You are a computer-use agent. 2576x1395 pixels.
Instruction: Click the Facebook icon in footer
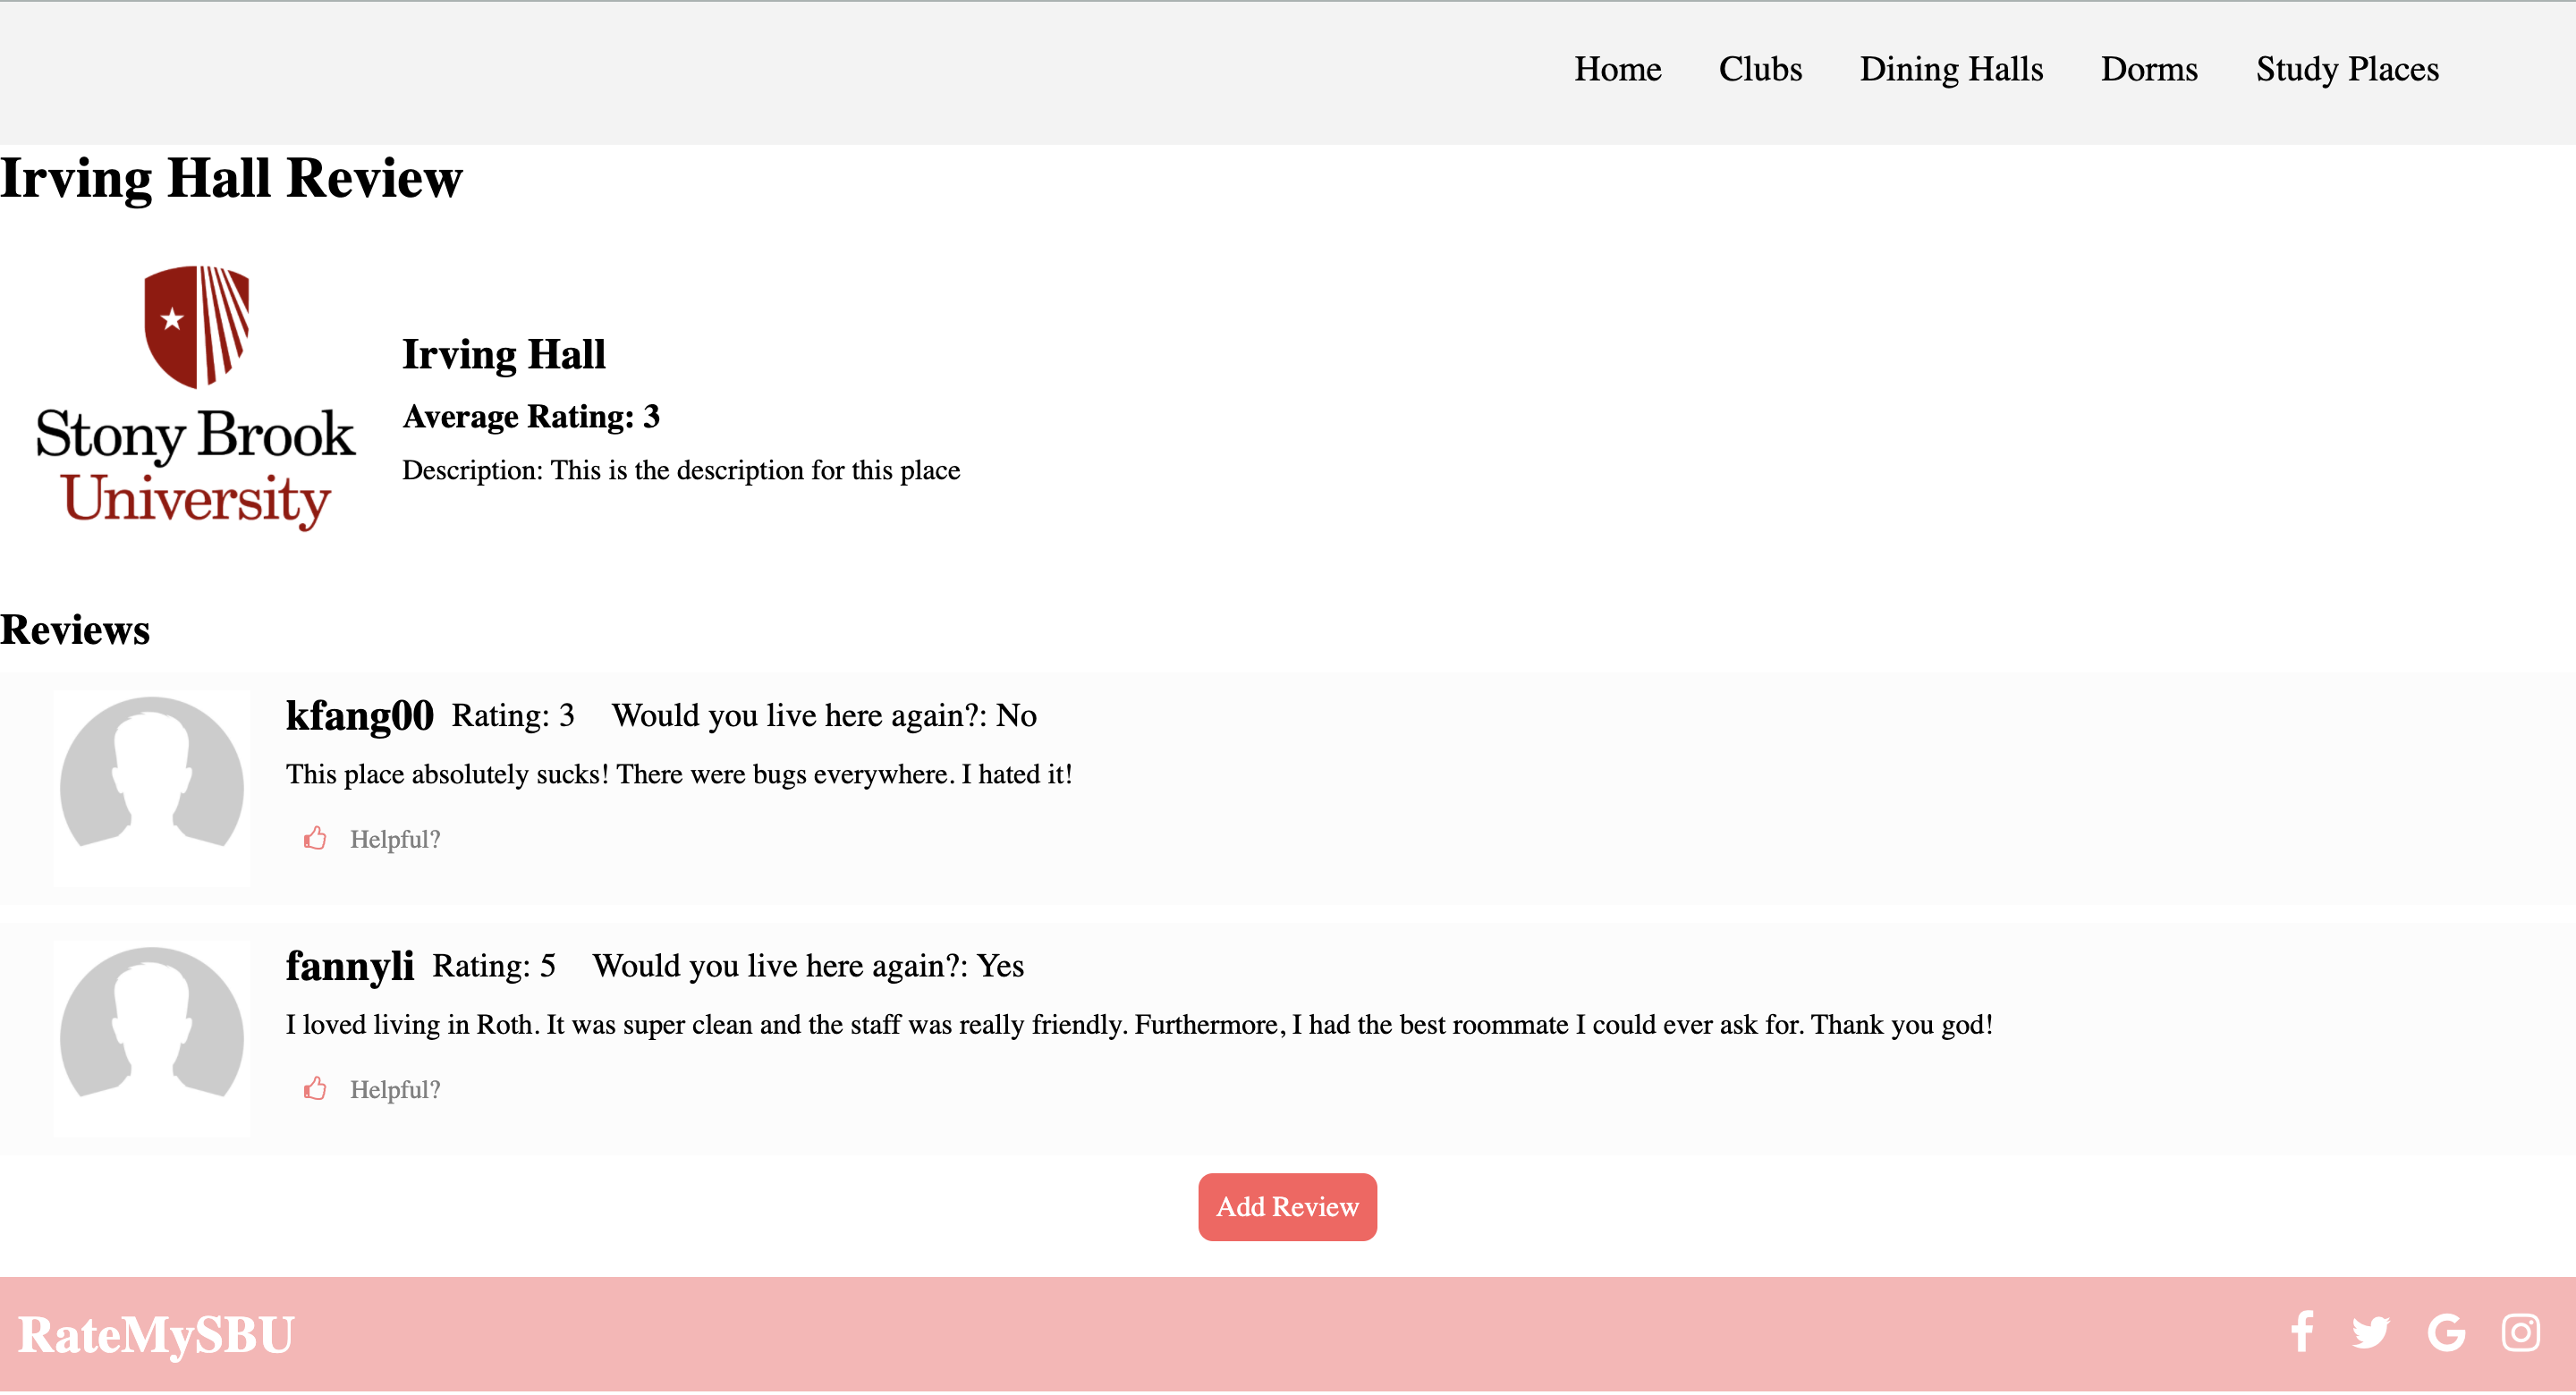point(2301,1333)
